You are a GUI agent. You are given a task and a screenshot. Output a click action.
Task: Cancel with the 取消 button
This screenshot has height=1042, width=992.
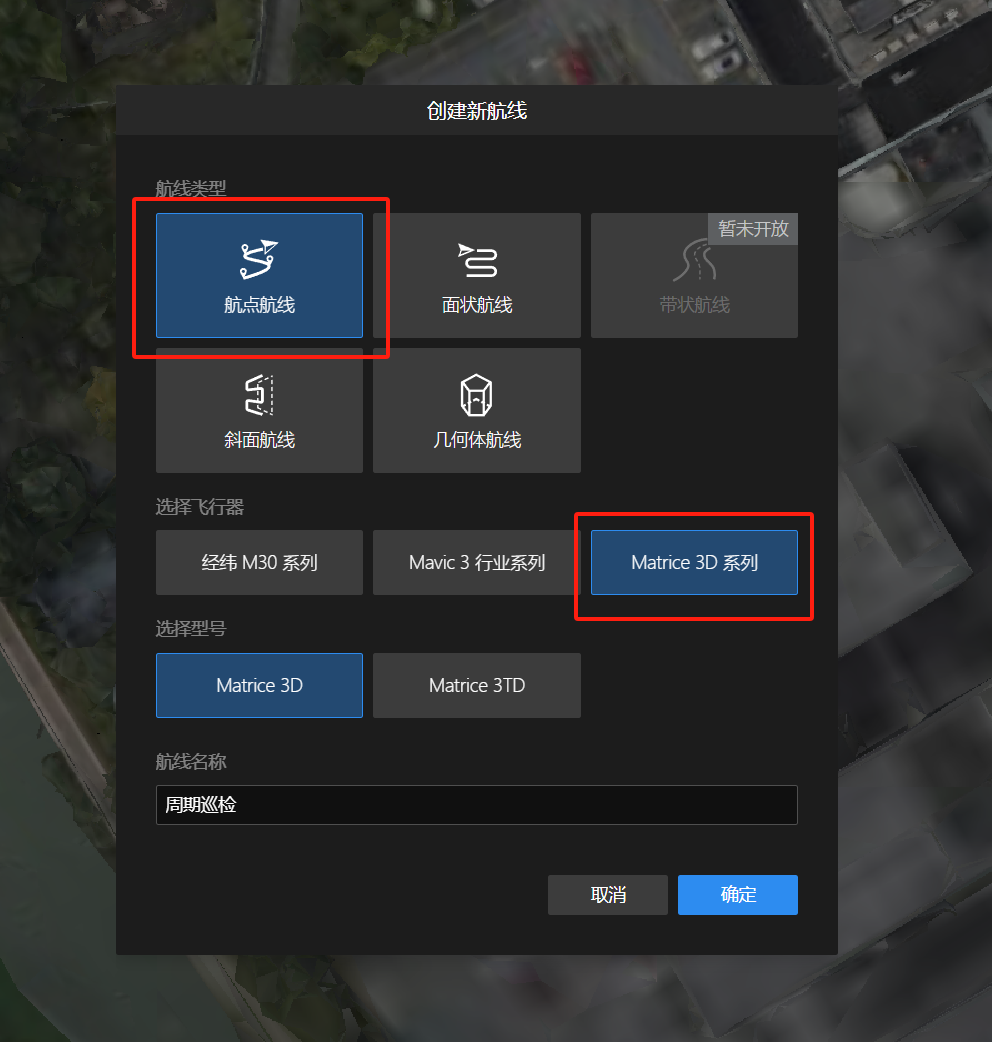click(608, 894)
